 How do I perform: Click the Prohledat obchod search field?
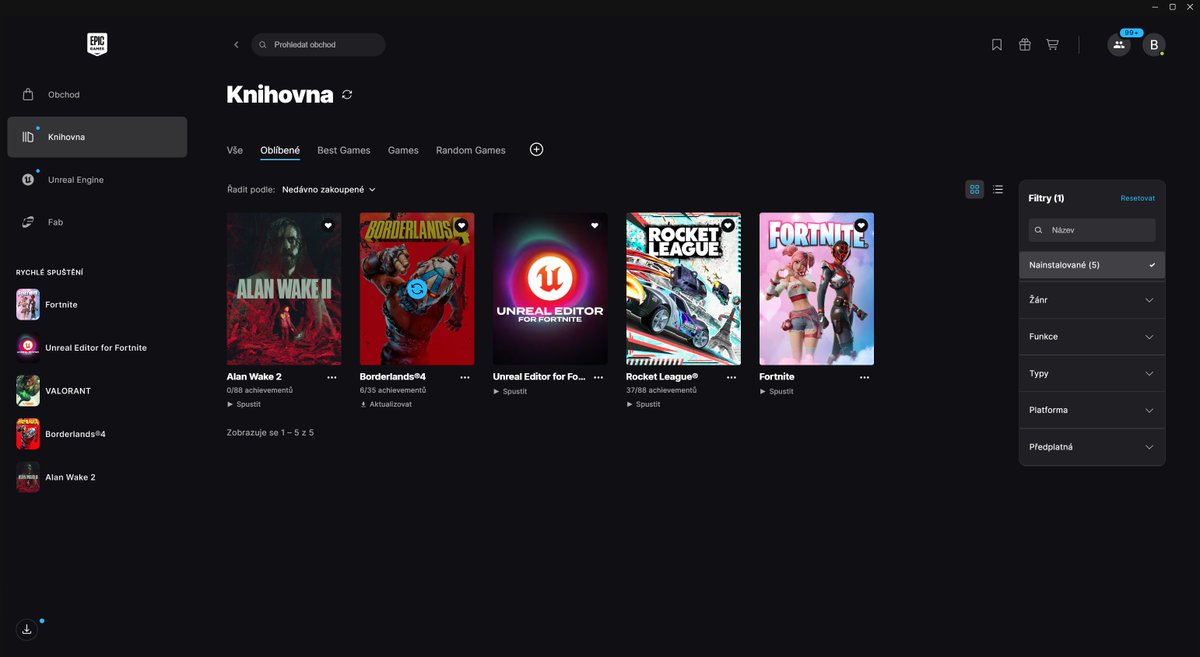[x=318, y=45]
